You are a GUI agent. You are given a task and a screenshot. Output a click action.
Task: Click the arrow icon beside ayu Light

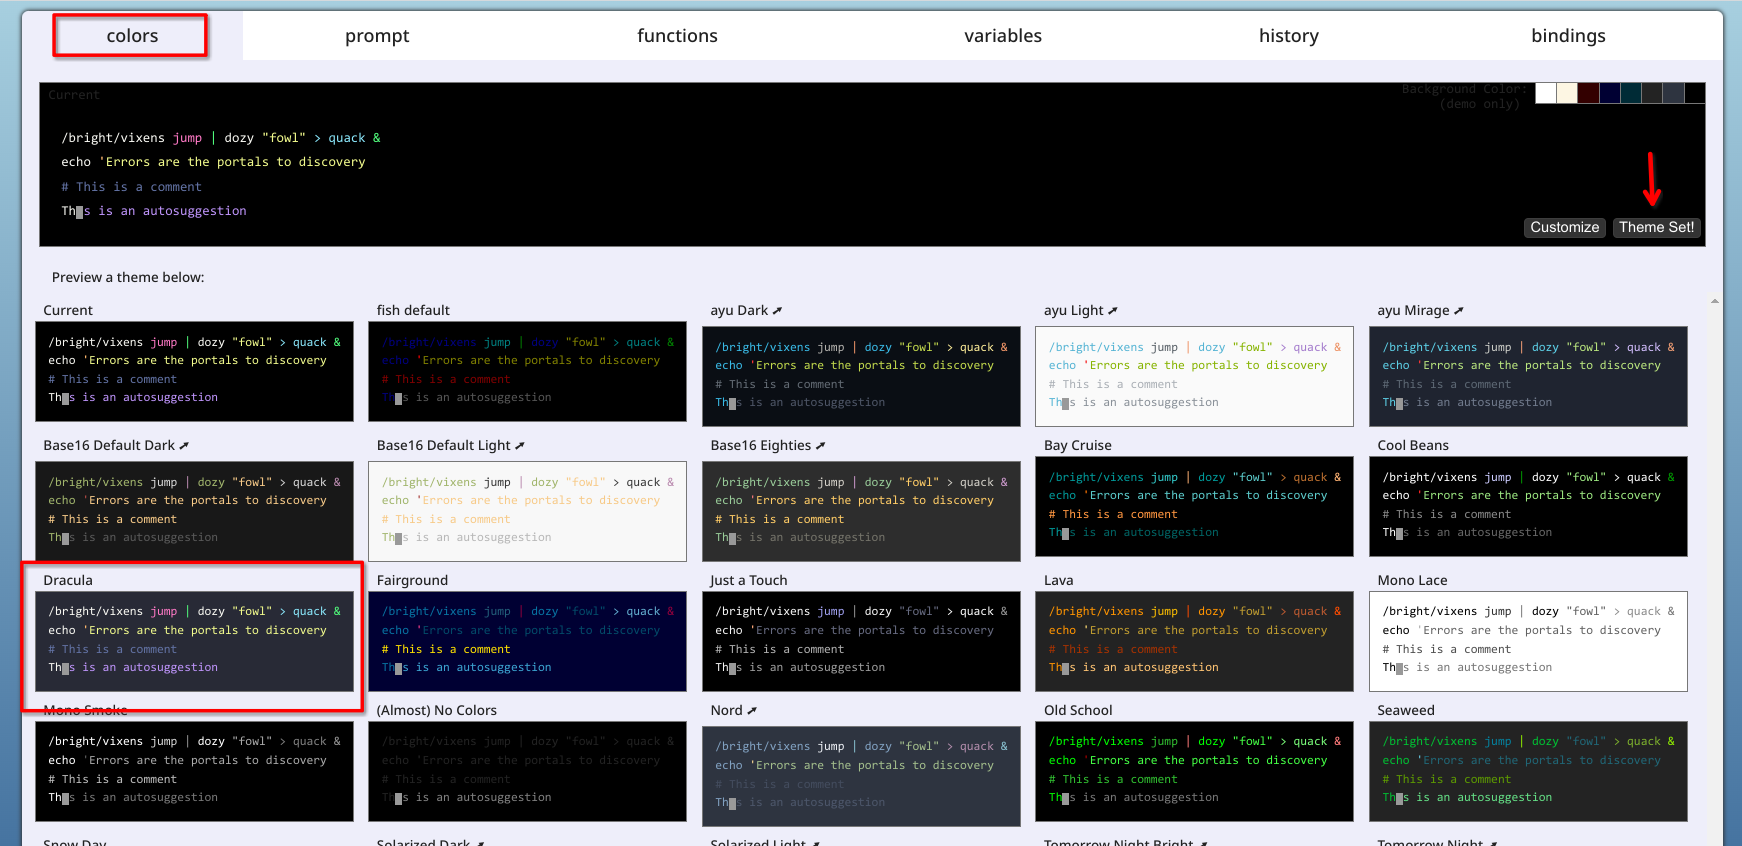[1113, 311]
